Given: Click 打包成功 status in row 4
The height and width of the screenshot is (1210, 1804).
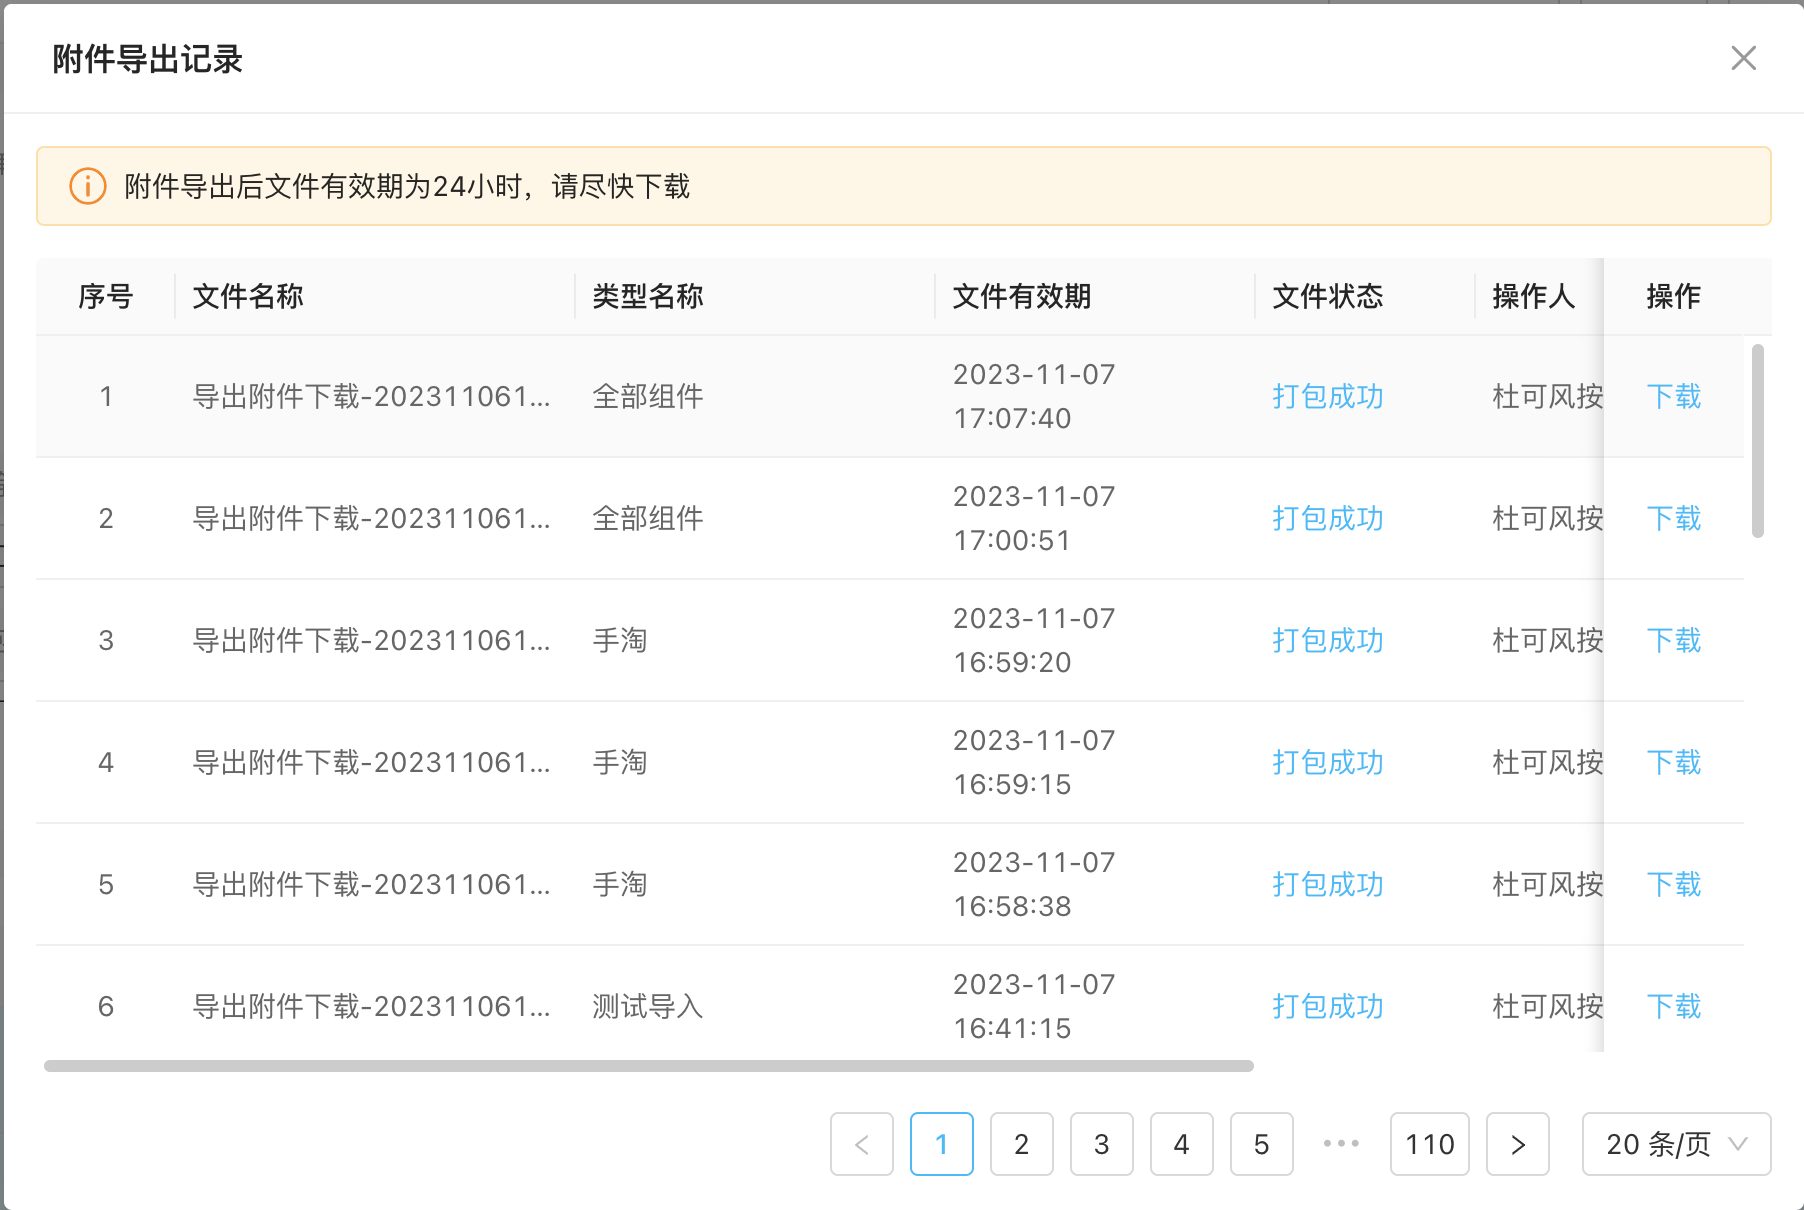Looking at the screenshot, I should tap(1328, 763).
